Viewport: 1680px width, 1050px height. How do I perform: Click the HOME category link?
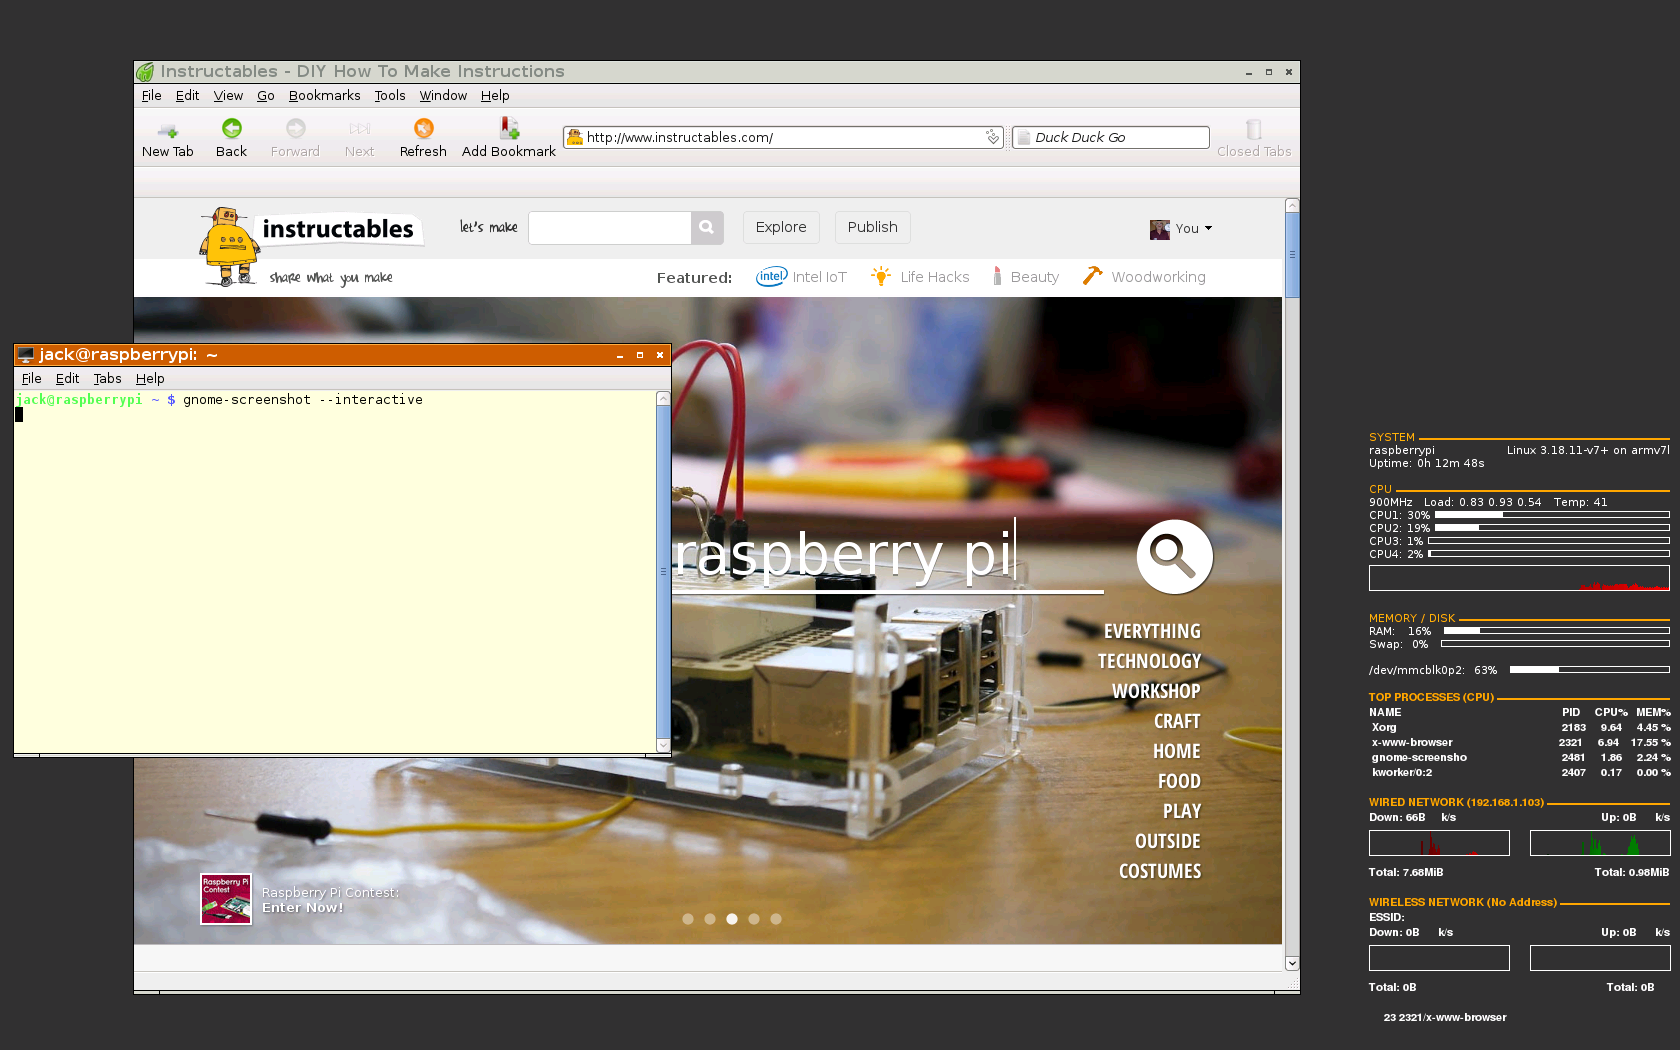click(1176, 751)
